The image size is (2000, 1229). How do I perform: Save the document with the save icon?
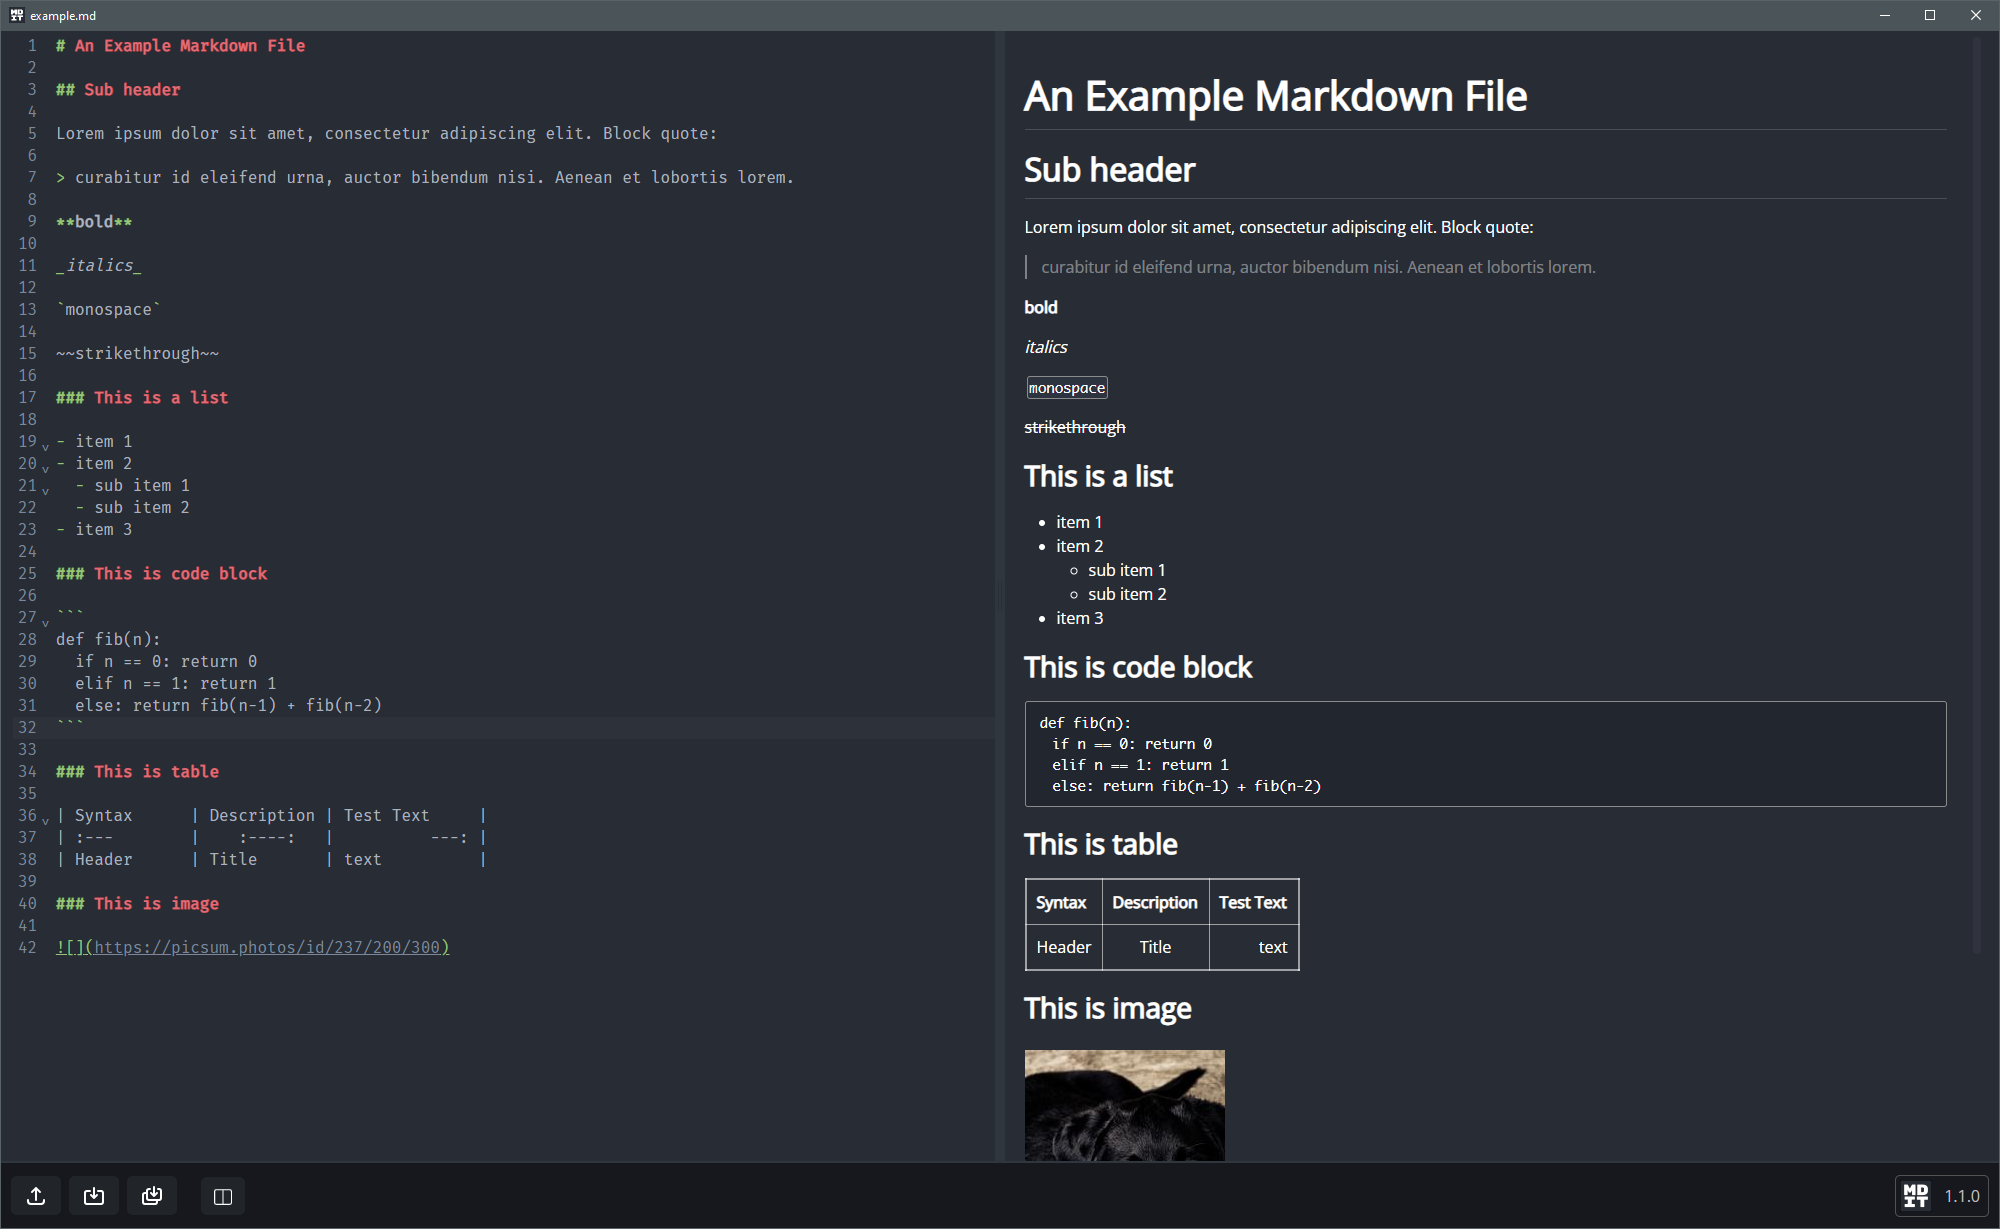point(92,1196)
